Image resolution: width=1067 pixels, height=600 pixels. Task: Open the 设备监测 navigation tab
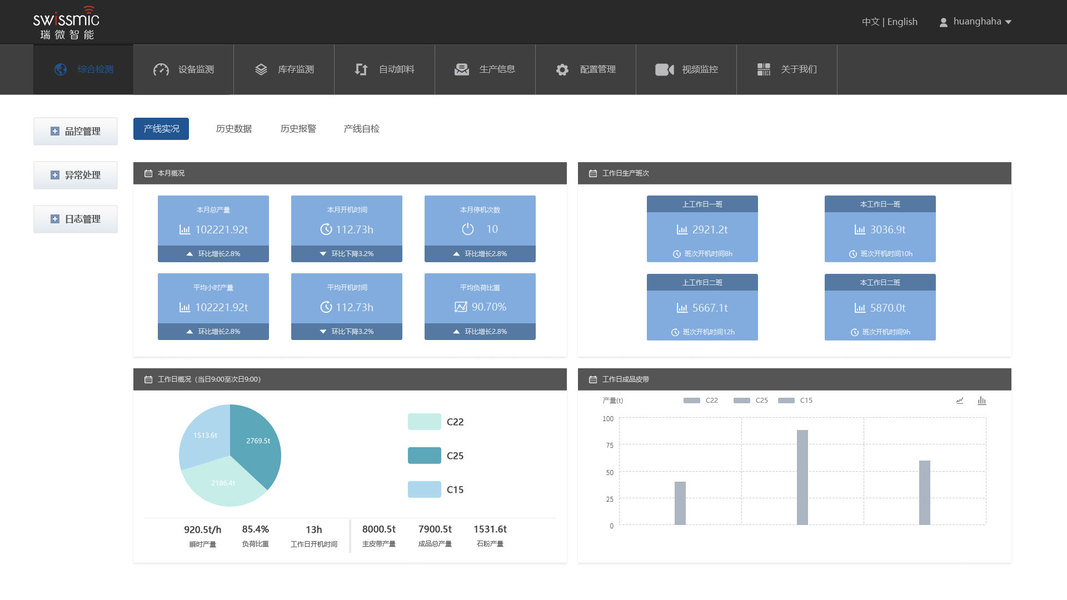(184, 69)
